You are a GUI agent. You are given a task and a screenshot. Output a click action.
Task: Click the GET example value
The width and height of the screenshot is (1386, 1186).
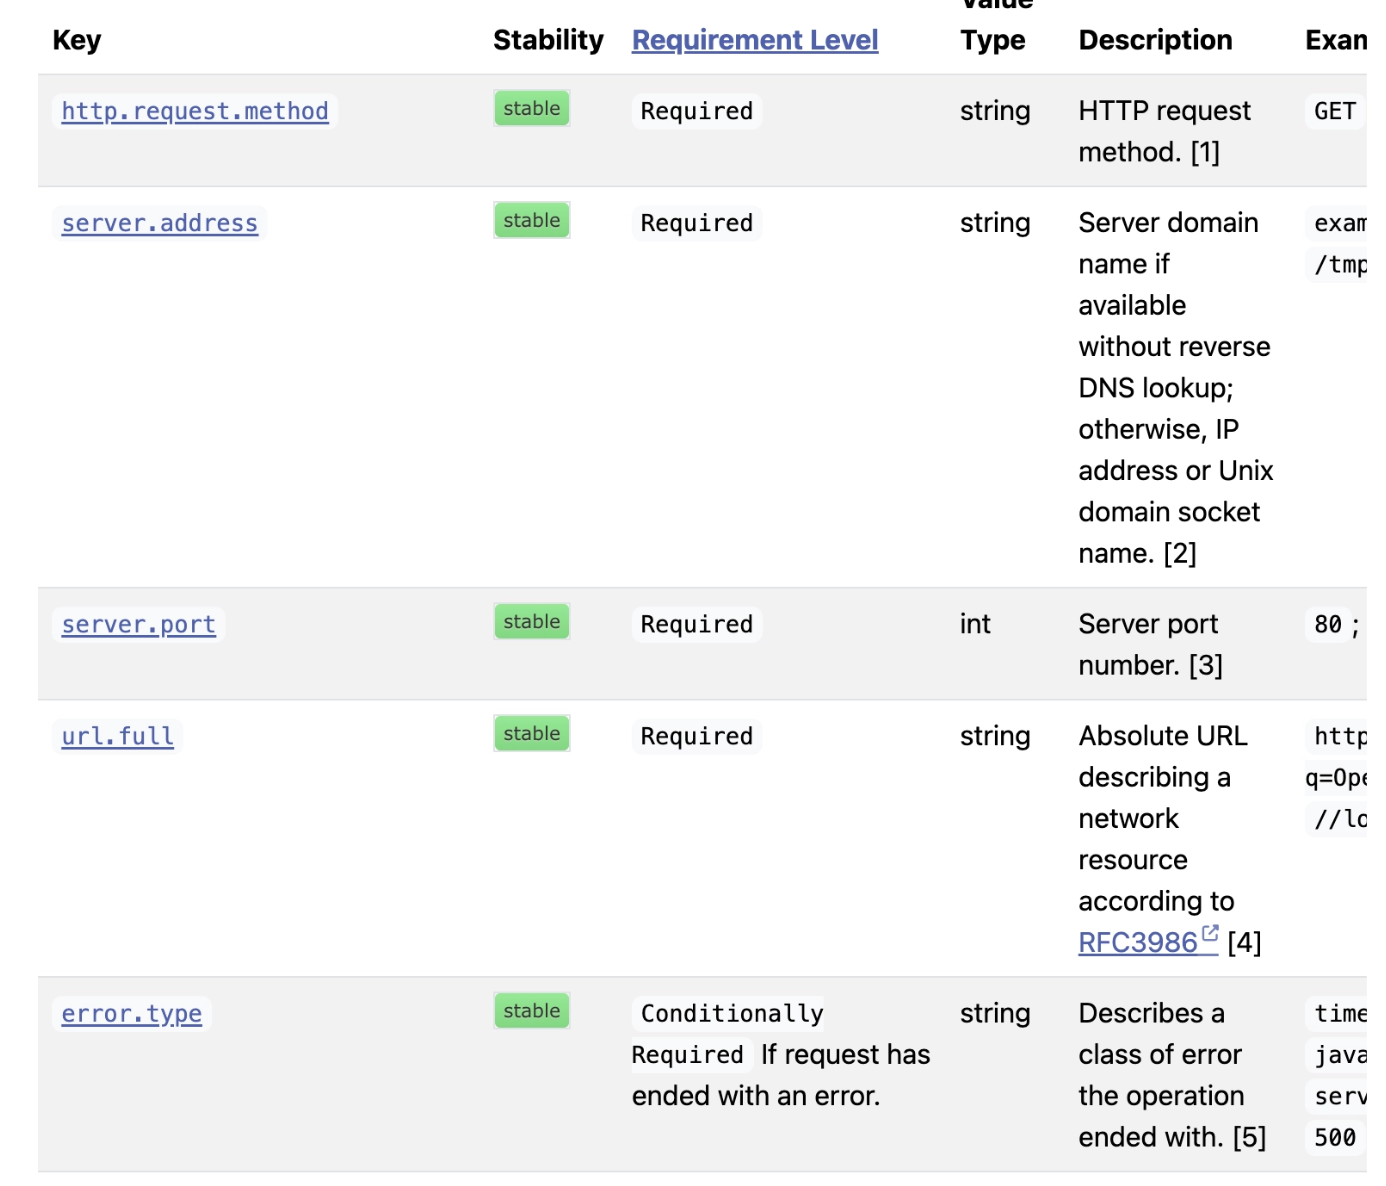click(x=1335, y=111)
